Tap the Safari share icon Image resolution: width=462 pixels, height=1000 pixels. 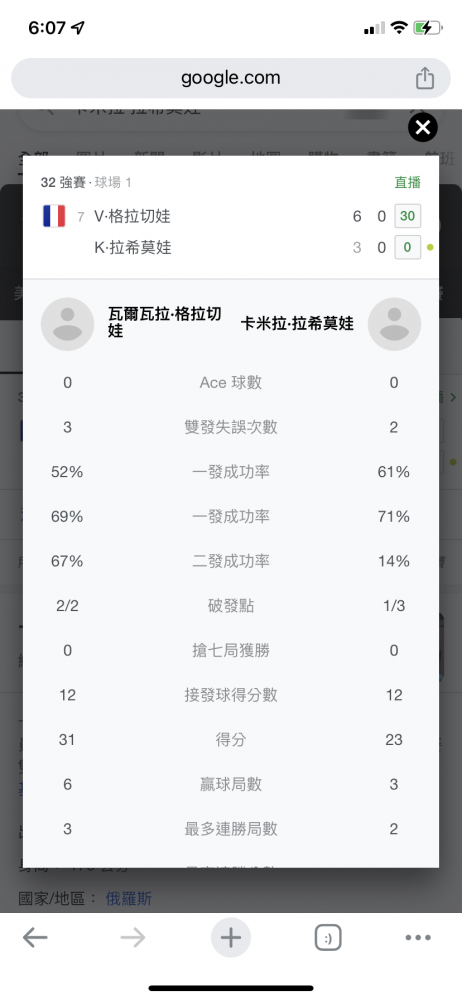[x=424, y=78]
